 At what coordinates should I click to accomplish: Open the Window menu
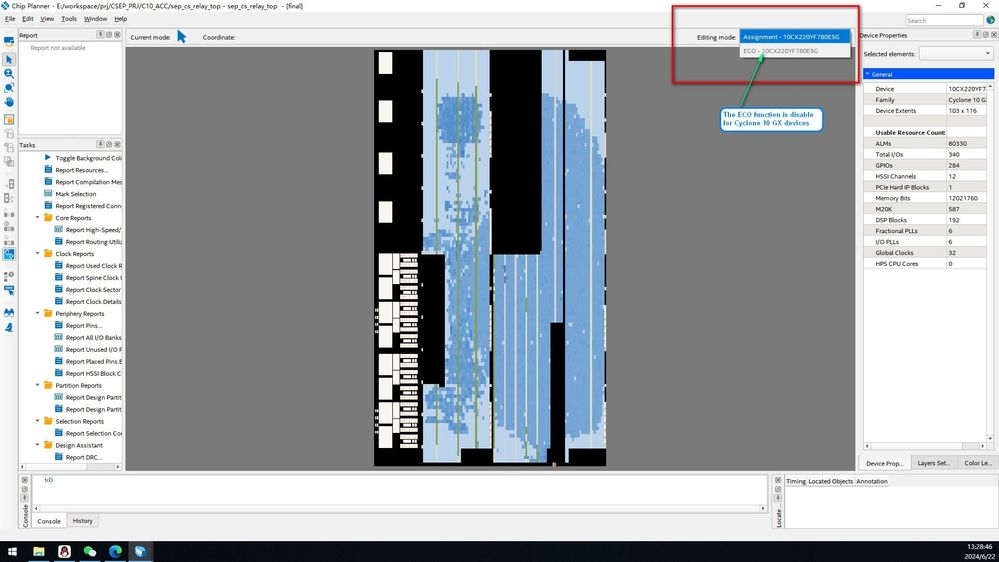coord(96,18)
